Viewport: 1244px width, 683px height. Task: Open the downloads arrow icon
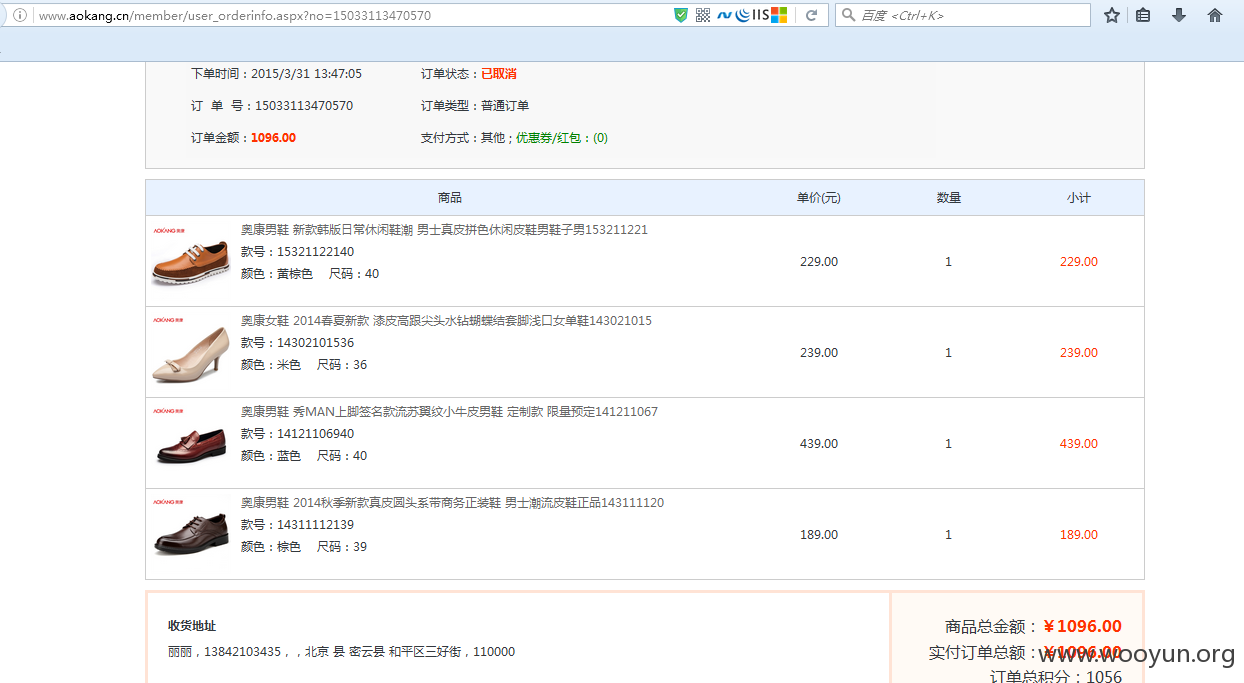pos(1179,15)
